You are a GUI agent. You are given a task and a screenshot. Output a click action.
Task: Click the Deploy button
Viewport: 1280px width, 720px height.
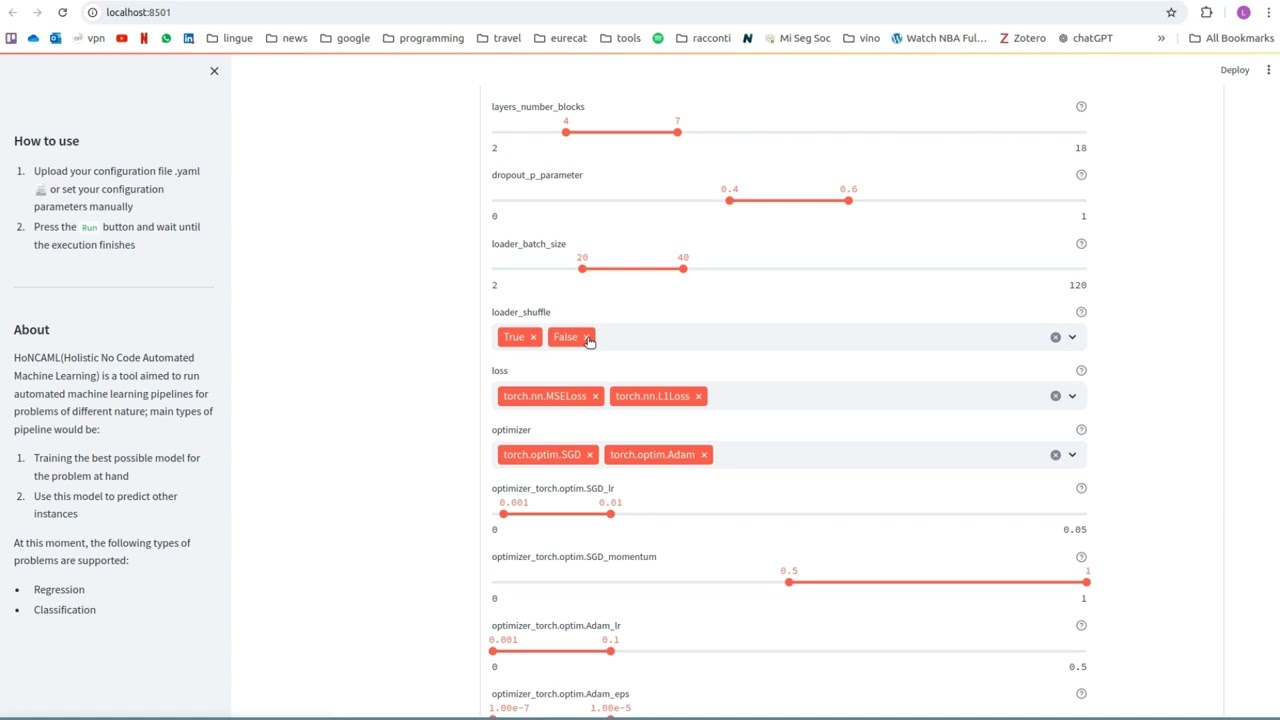(1235, 70)
